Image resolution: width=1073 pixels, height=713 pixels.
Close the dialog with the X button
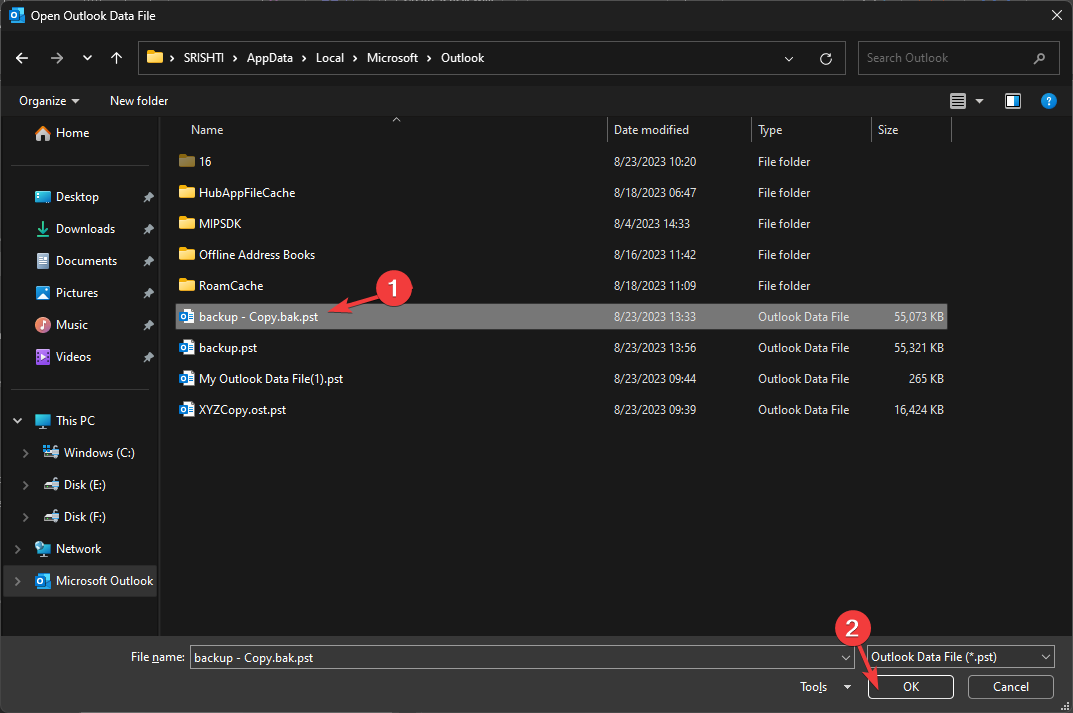click(1057, 15)
